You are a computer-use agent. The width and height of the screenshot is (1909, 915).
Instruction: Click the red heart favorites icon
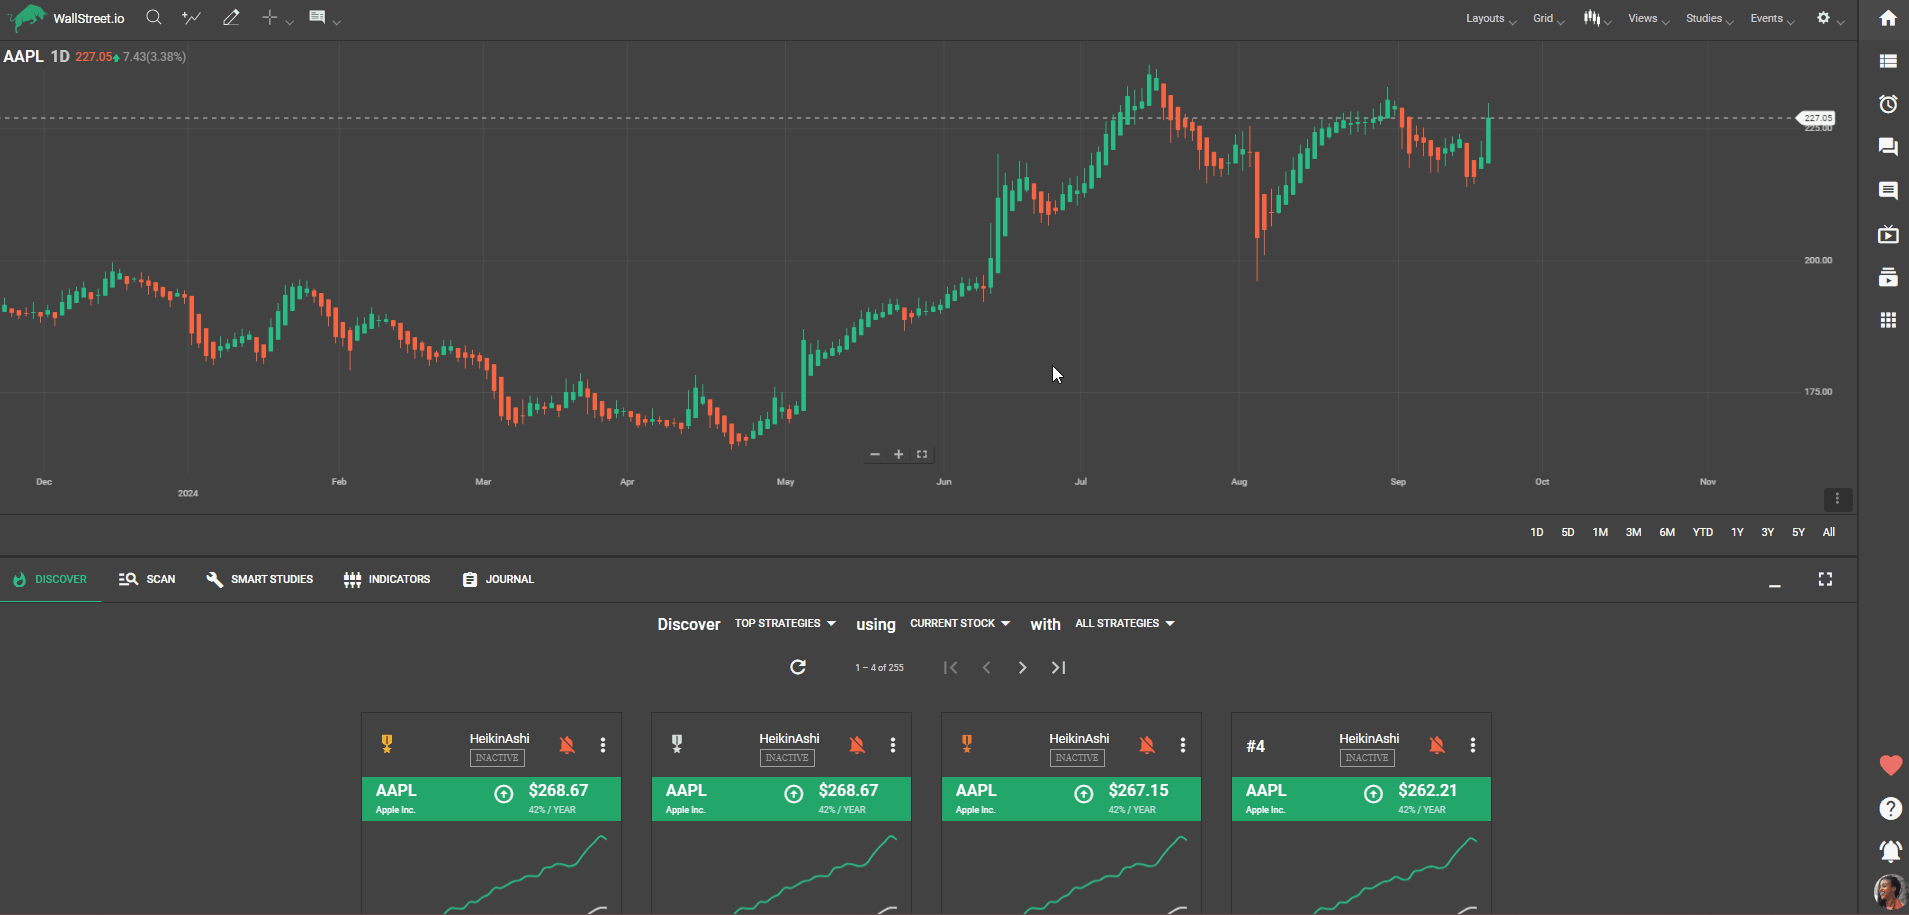[x=1889, y=766]
